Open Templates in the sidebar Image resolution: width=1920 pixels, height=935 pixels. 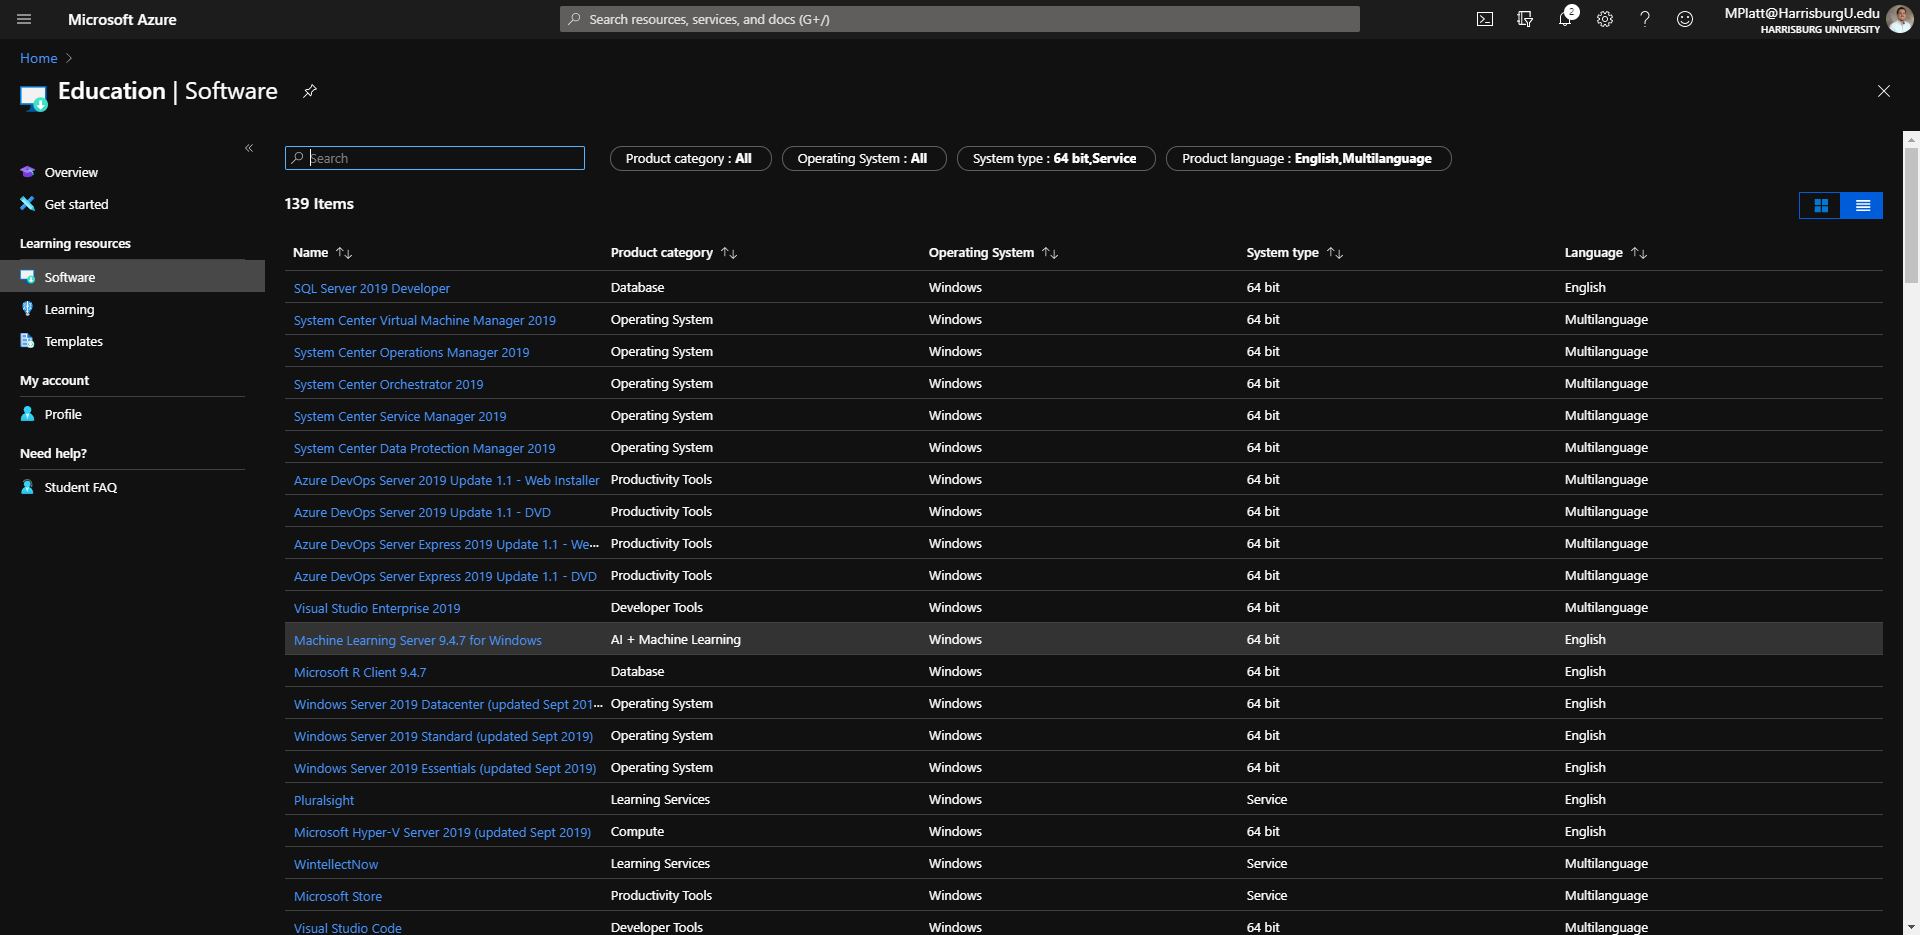pos(73,341)
